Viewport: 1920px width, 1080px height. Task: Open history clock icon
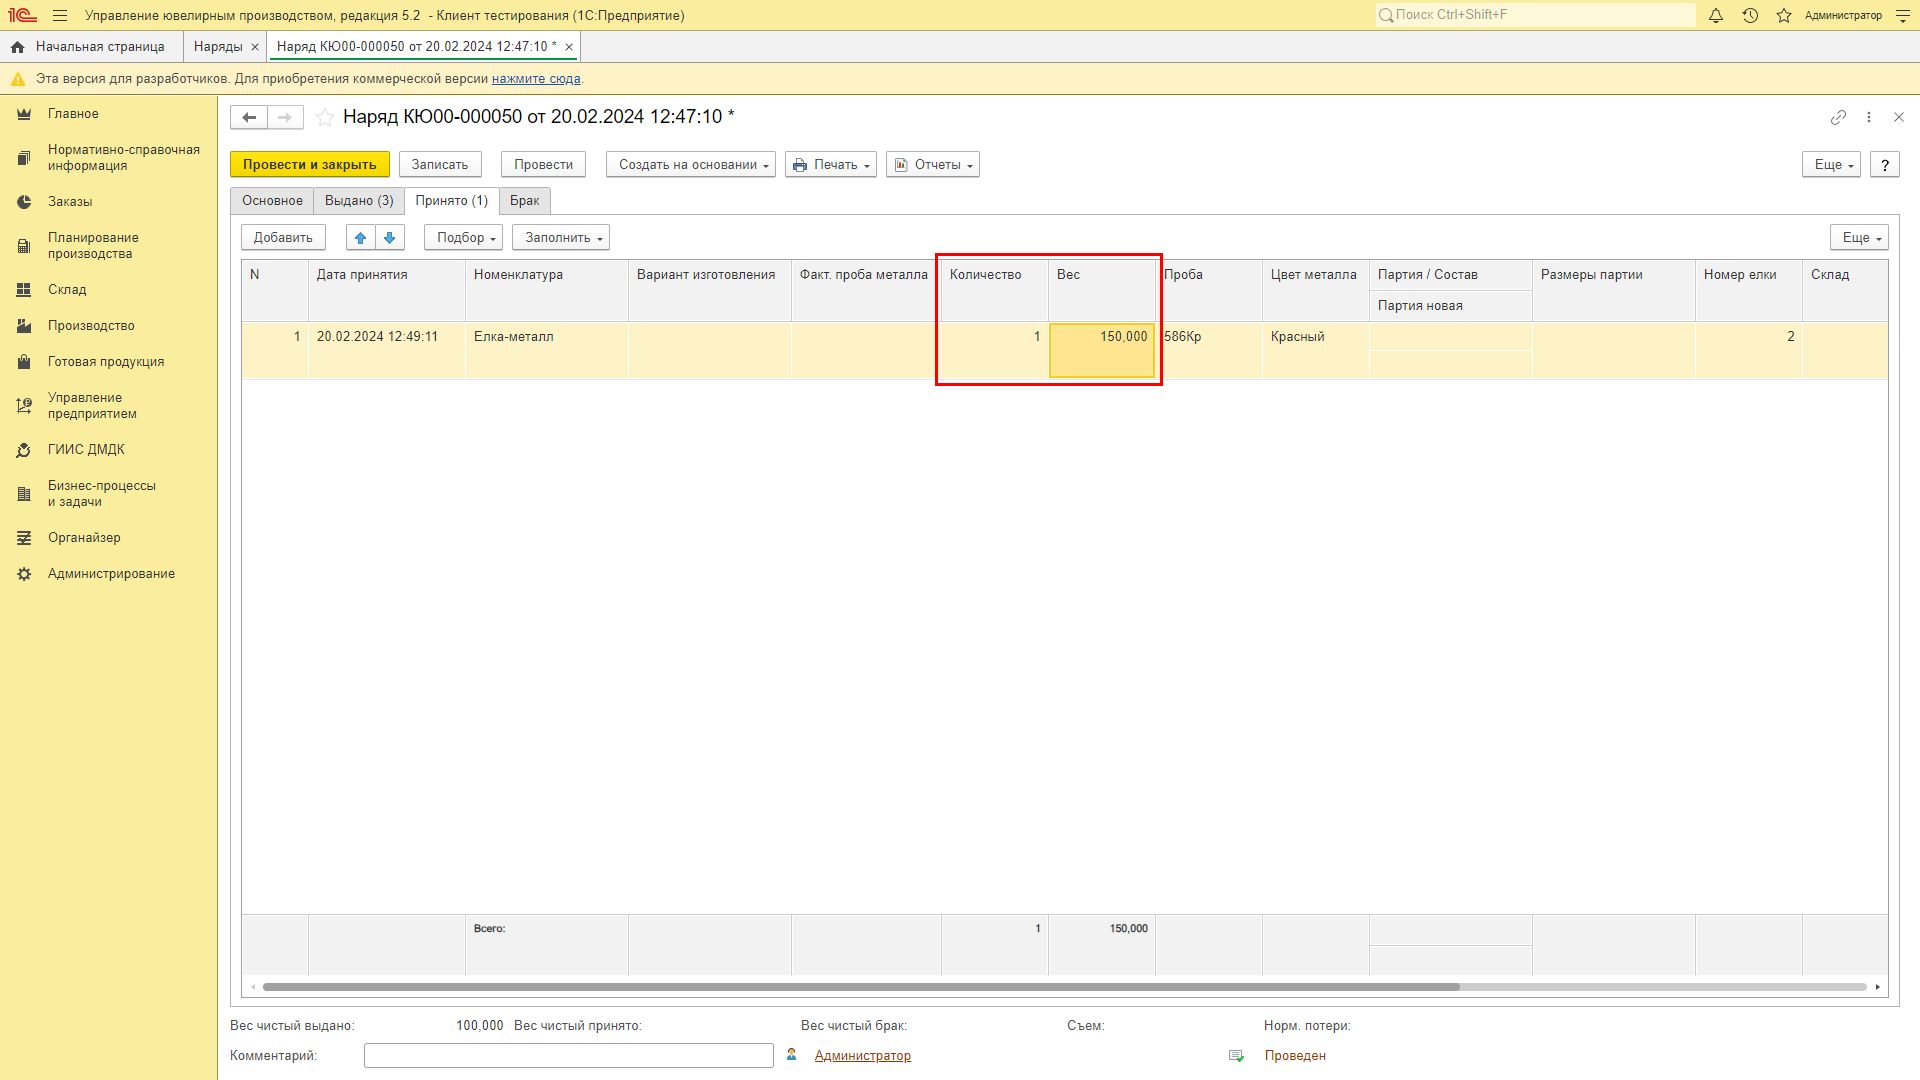pyautogui.click(x=1750, y=15)
